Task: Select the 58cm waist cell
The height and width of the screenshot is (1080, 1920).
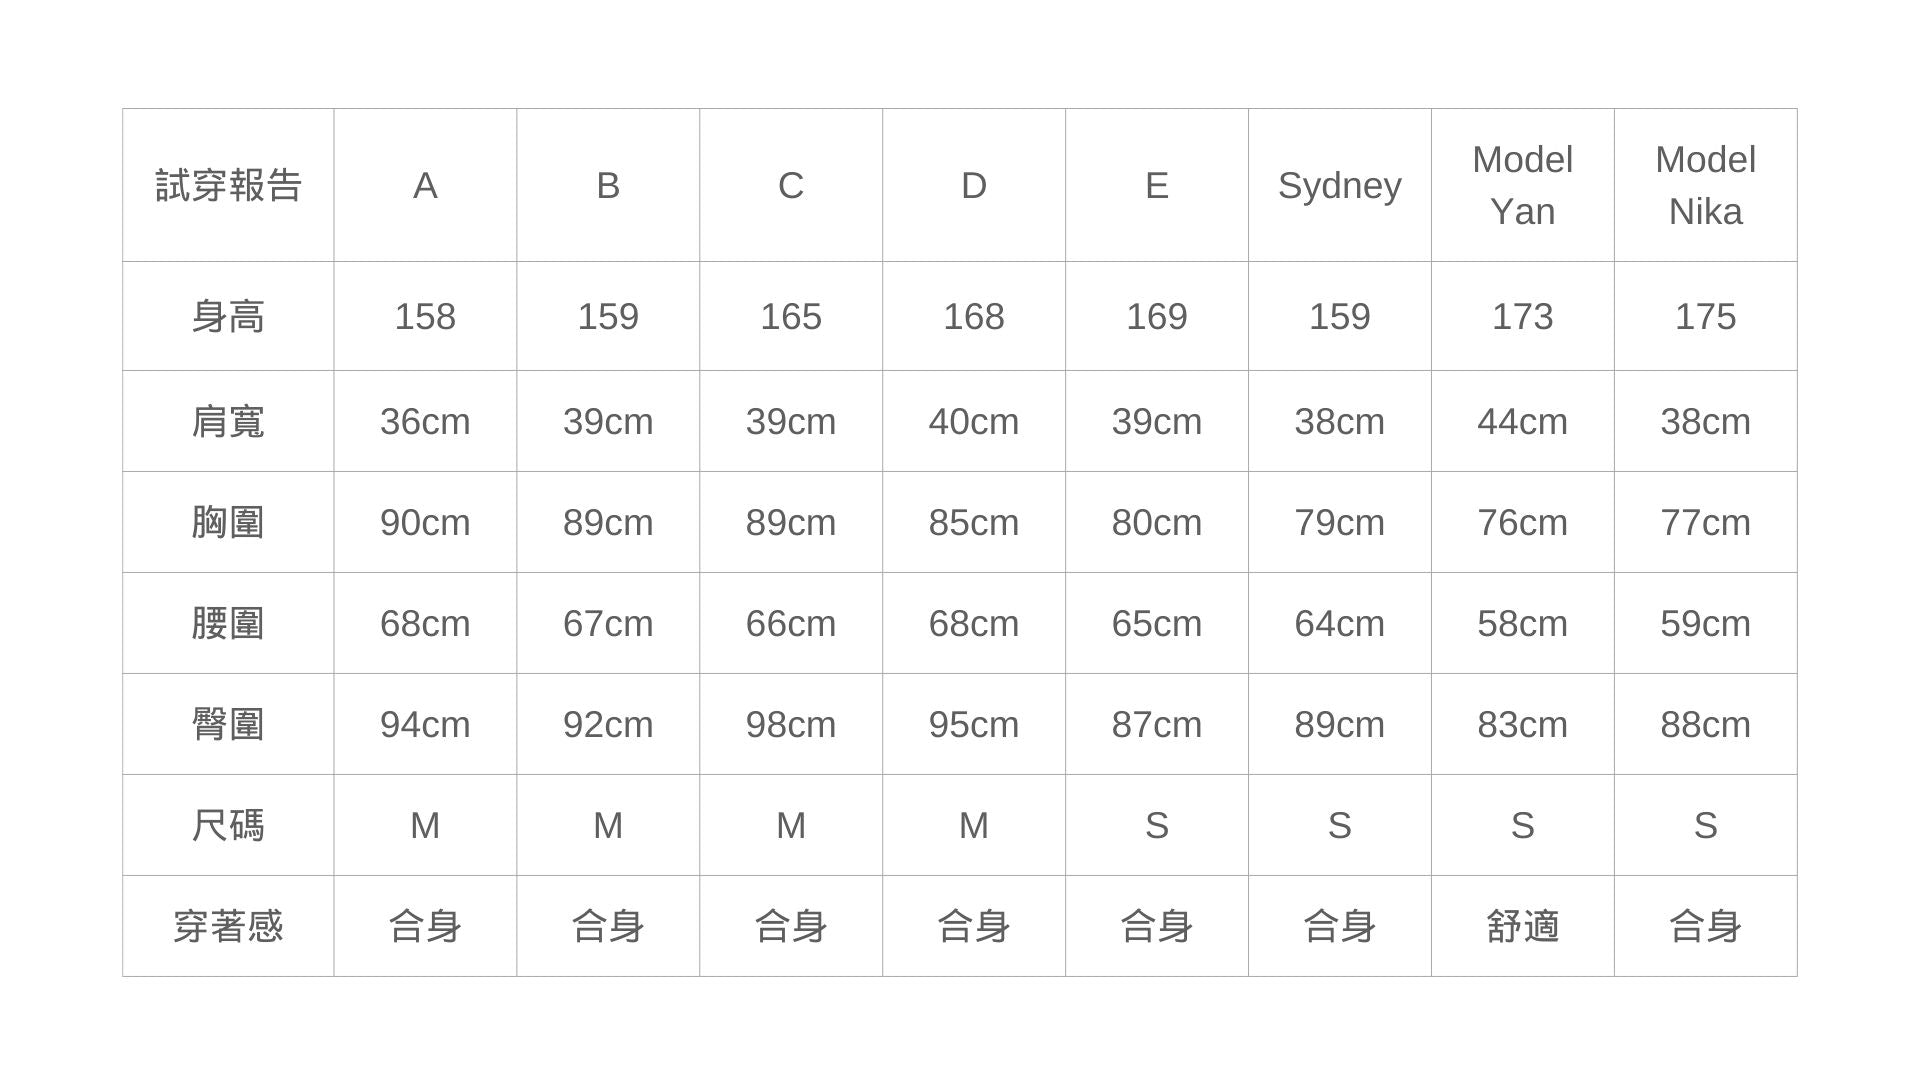Action: 1523,624
